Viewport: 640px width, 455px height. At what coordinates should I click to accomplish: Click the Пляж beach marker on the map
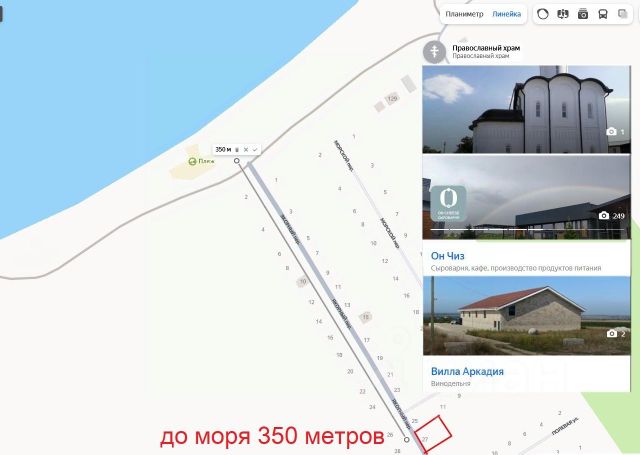click(201, 161)
